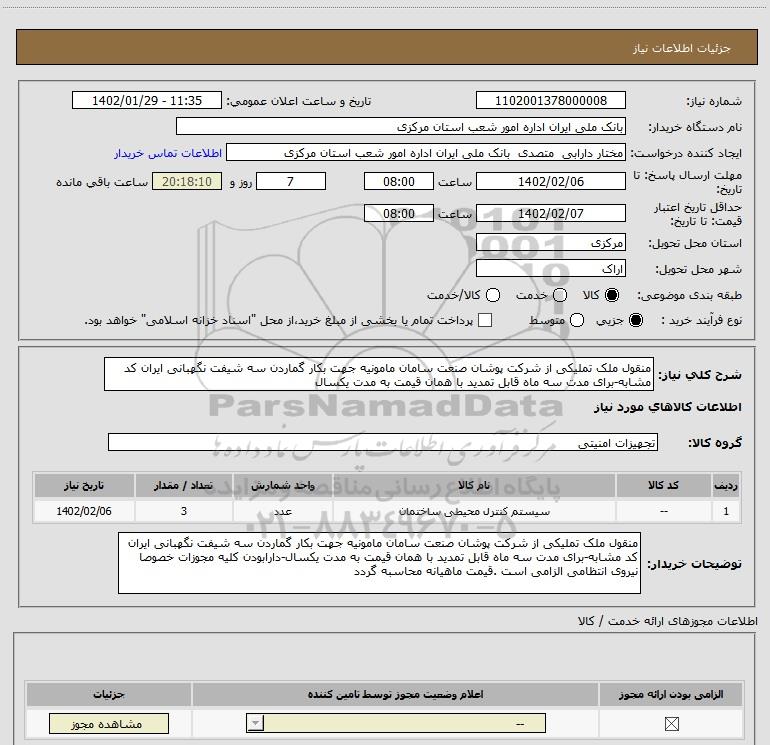Click the تاریخ نیاز column header

point(84,485)
